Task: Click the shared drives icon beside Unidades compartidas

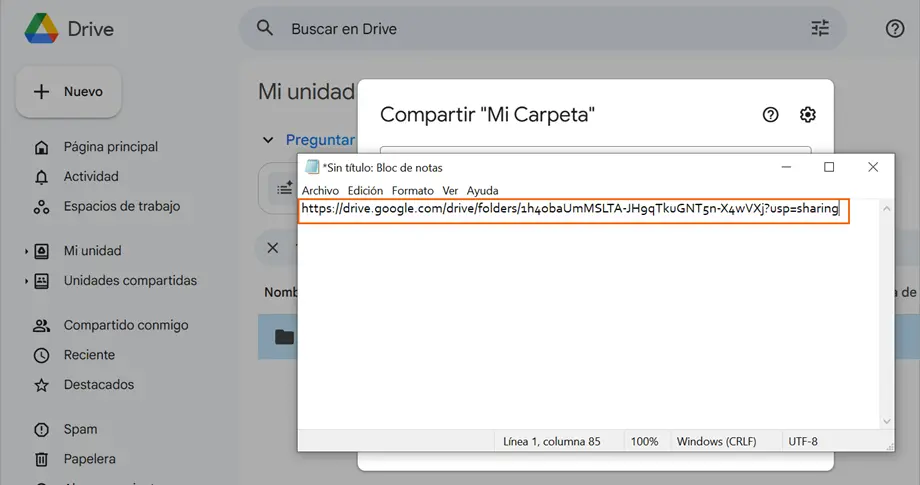Action: coord(41,281)
